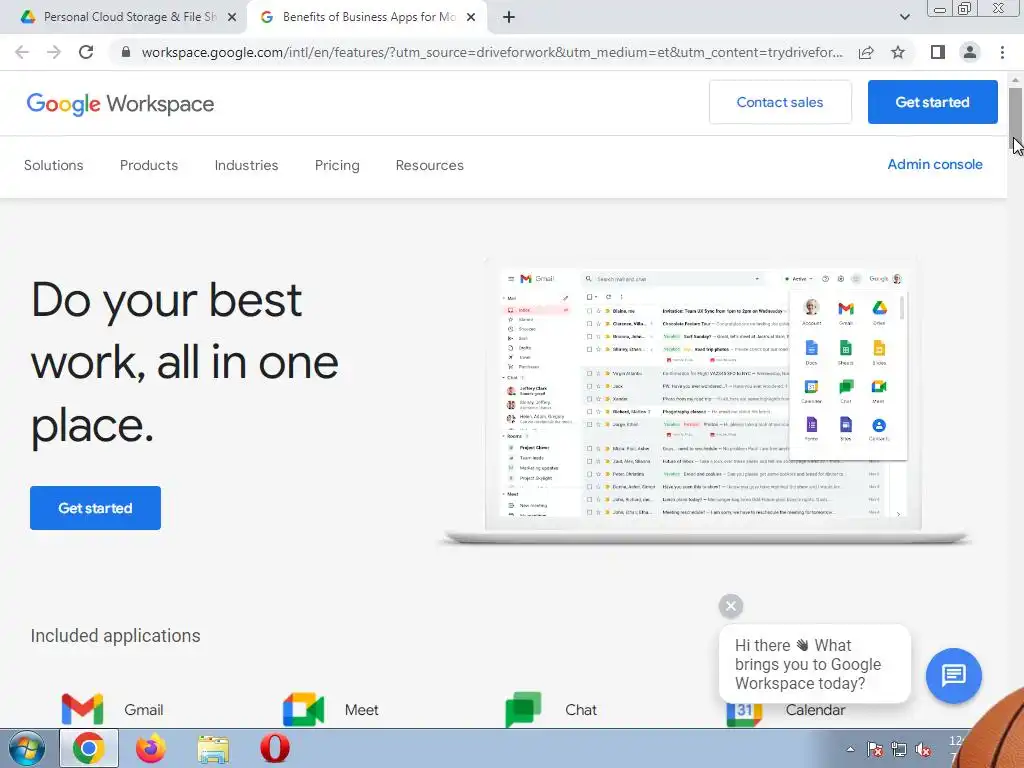Click Contact sales button

(780, 102)
